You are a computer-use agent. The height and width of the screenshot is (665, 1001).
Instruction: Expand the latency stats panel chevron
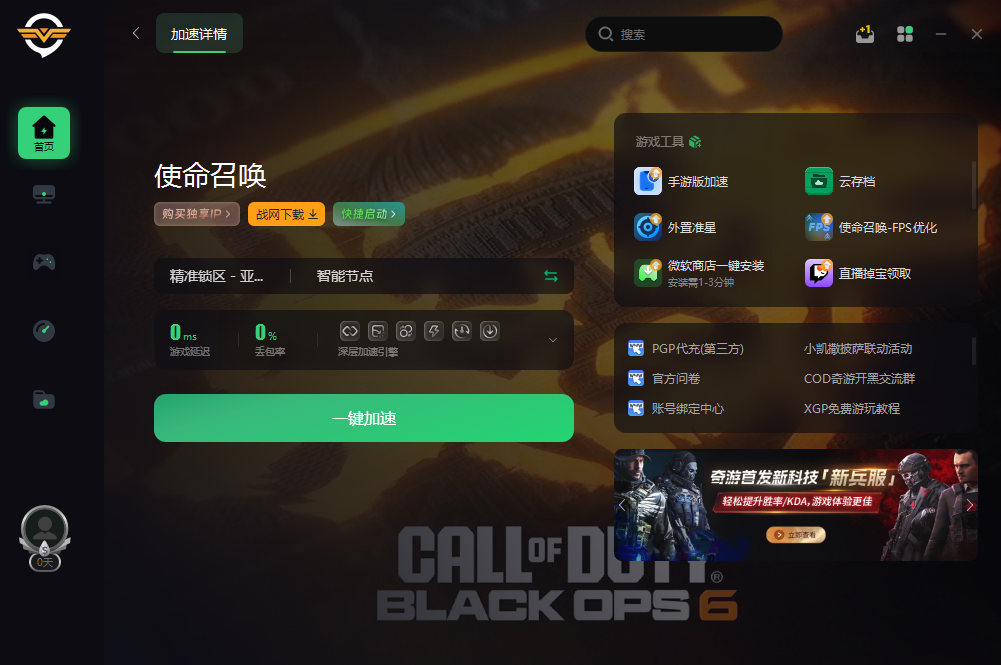click(553, 340)
